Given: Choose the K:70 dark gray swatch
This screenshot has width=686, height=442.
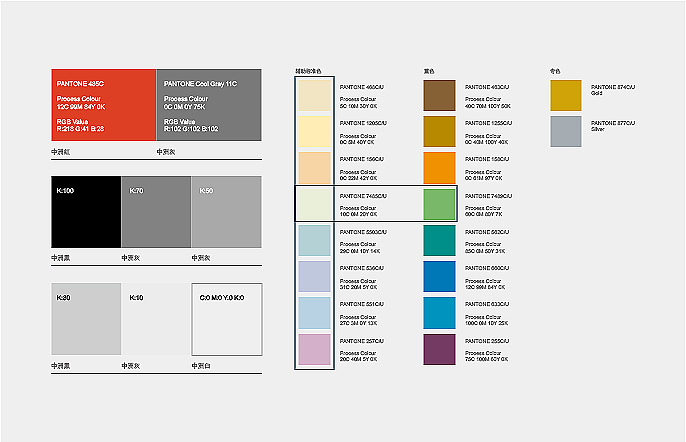Looking at the screenshot, I should point(155,211).
